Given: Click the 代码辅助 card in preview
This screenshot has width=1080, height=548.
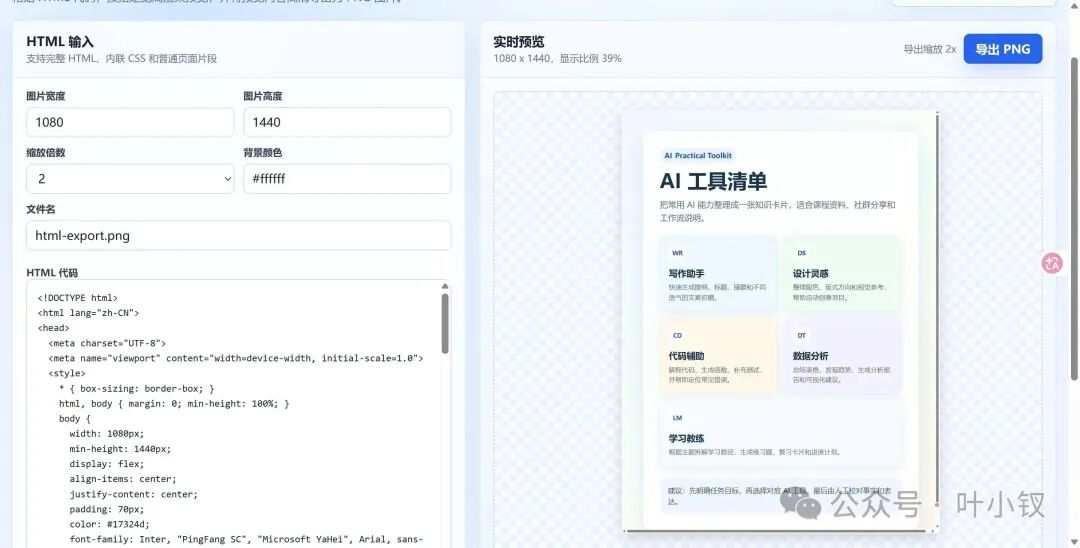Looking at the screenshot, I should point(718,355).
